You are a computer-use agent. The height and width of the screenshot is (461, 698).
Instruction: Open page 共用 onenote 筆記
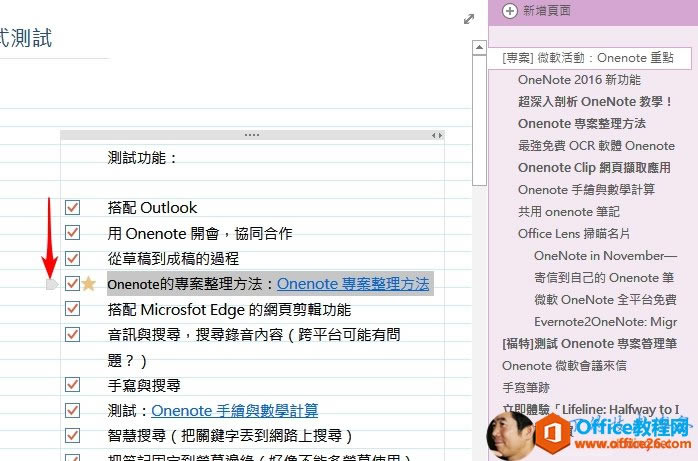(568, 211)
